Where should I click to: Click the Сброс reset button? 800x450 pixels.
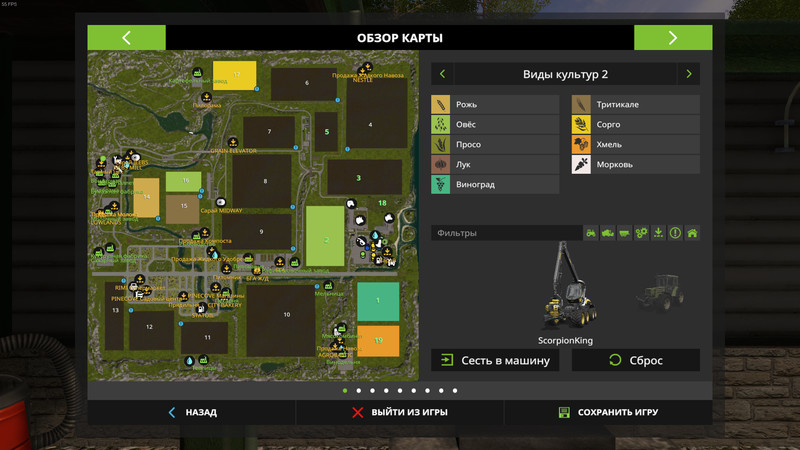point(635,360)
